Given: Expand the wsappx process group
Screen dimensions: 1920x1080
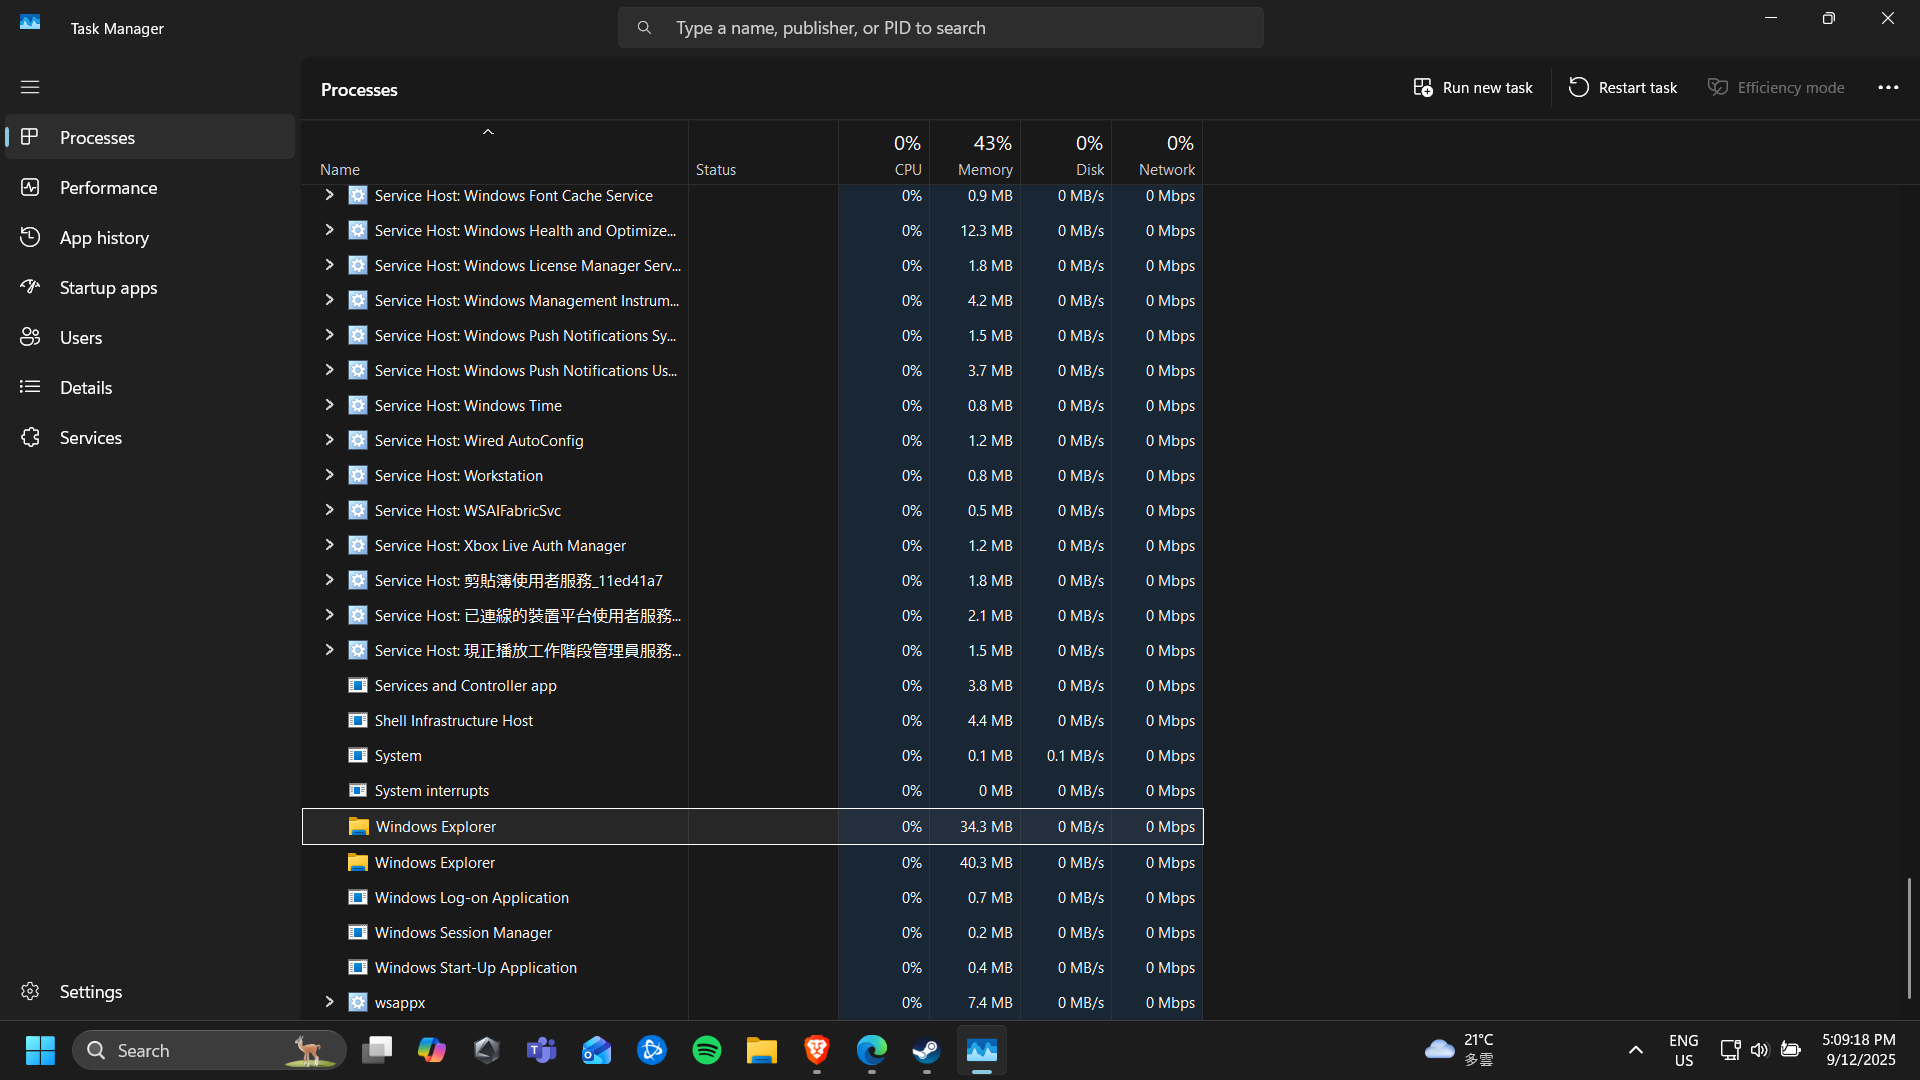Looking at the screenshot, I should click(329, 1002).
